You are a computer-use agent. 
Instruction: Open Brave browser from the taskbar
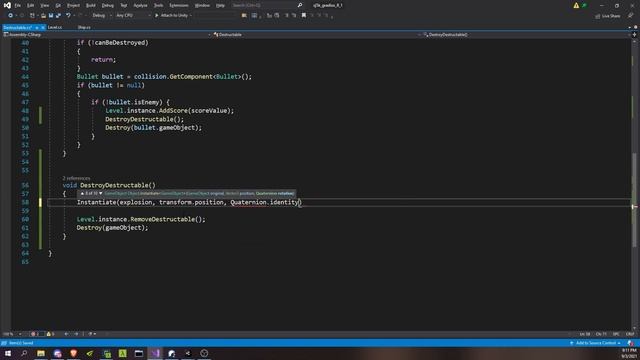(x=73, y=353)
